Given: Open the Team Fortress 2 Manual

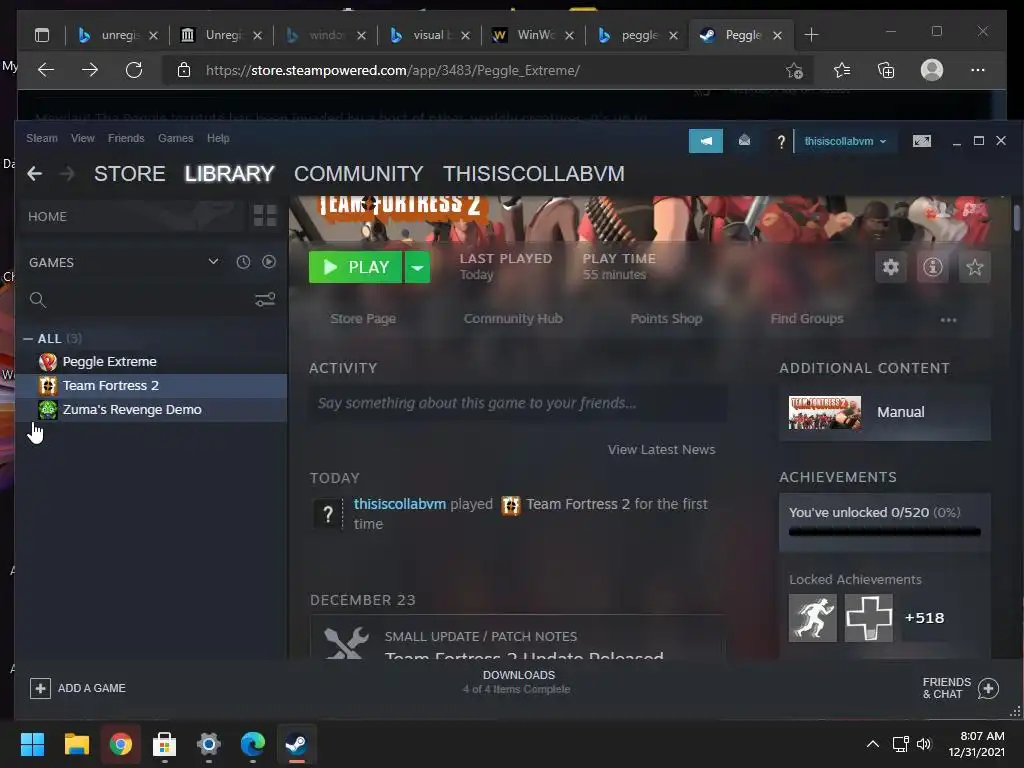Looking at the screenshot, I should click(885, 412).
